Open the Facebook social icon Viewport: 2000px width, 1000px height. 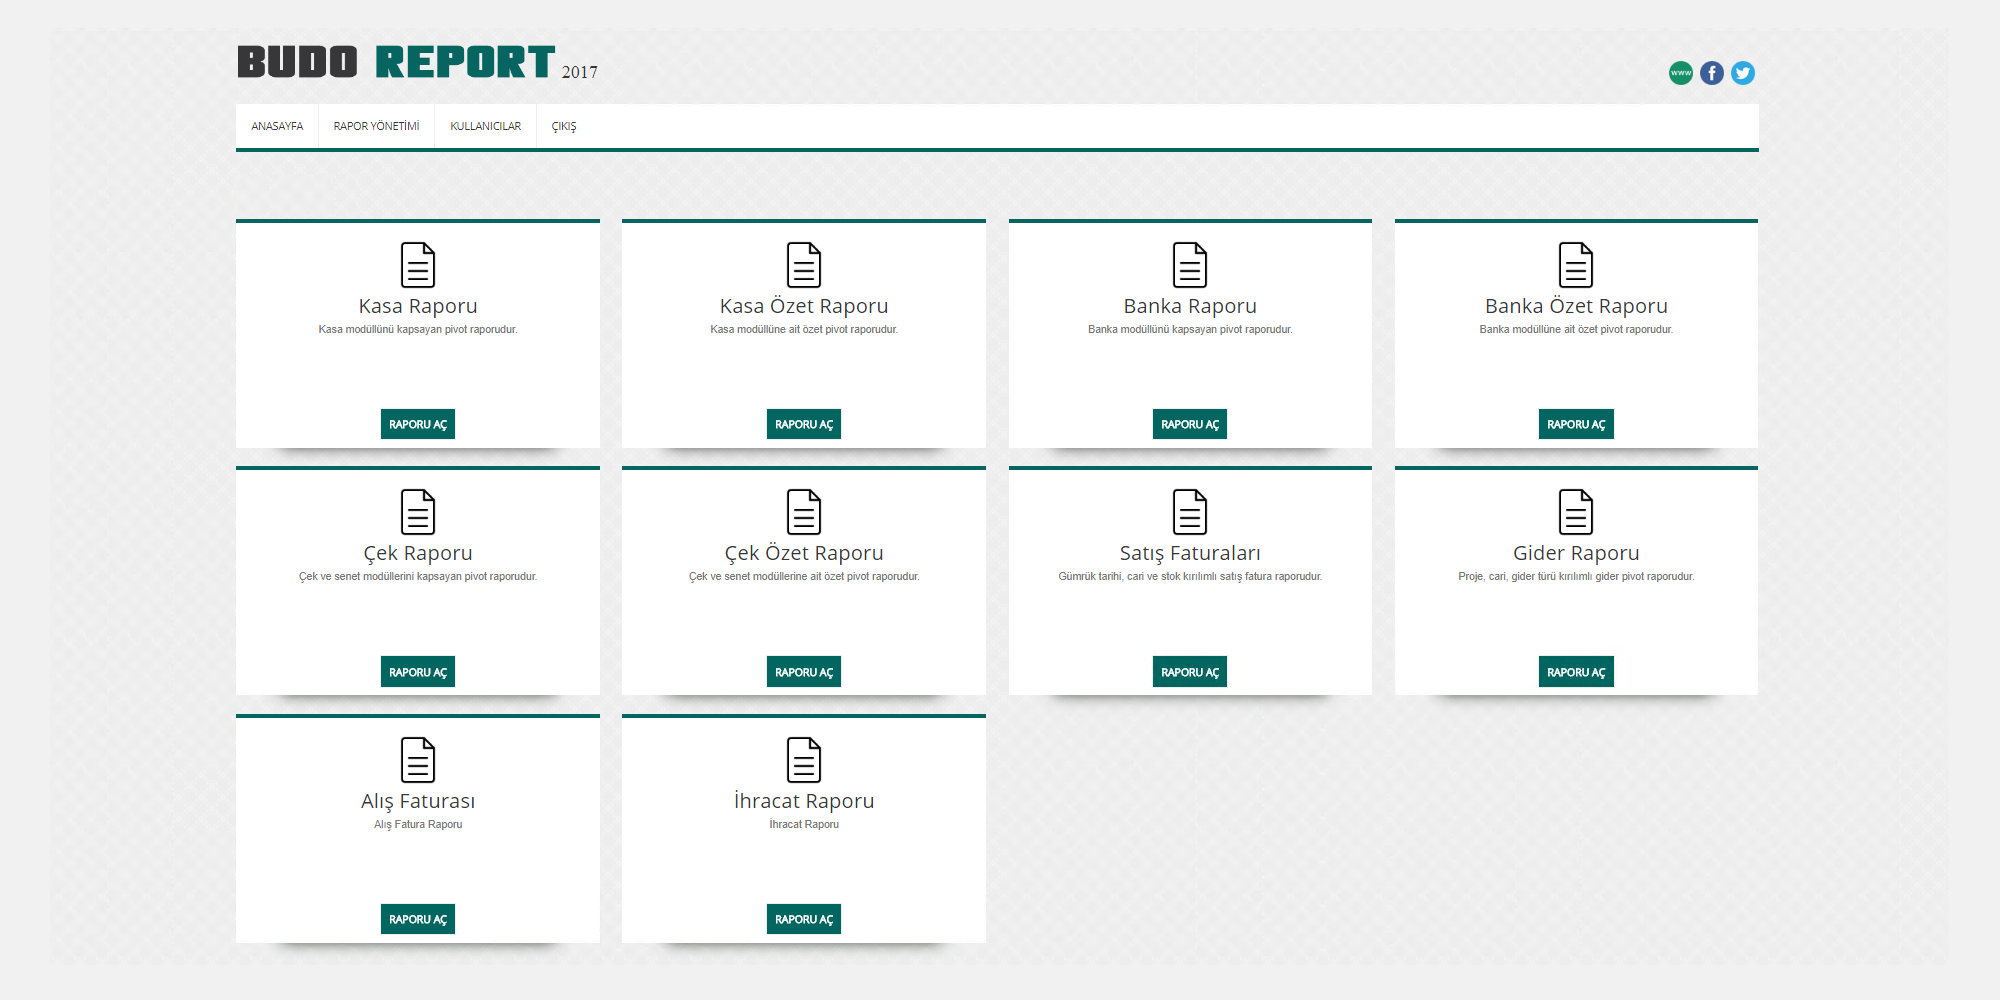(x=1711, y=73)
